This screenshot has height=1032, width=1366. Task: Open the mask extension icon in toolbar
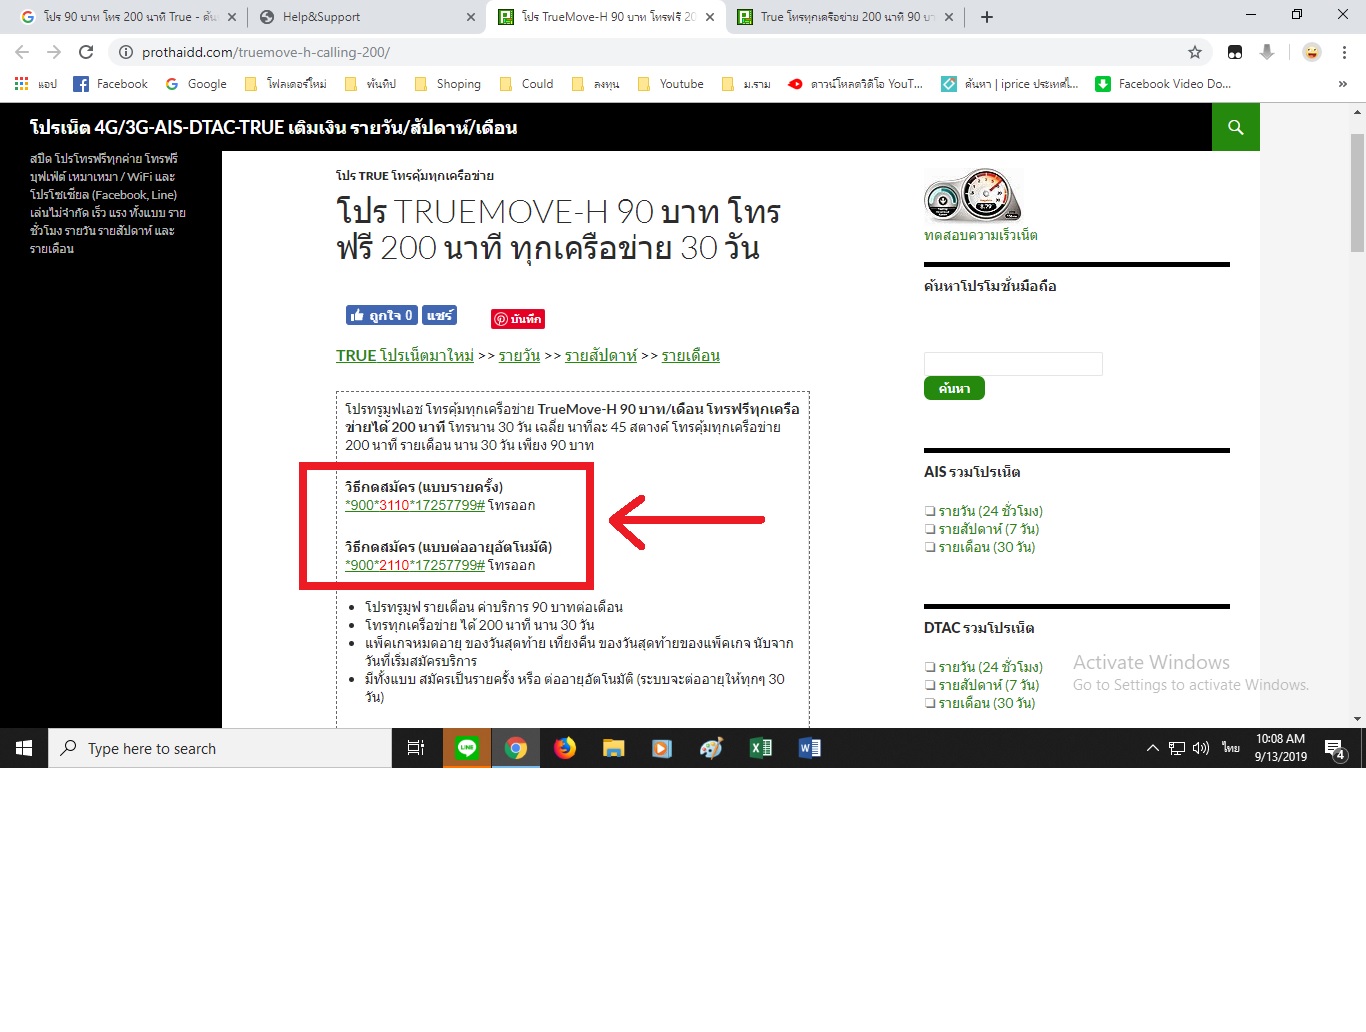coord(1235,52)
